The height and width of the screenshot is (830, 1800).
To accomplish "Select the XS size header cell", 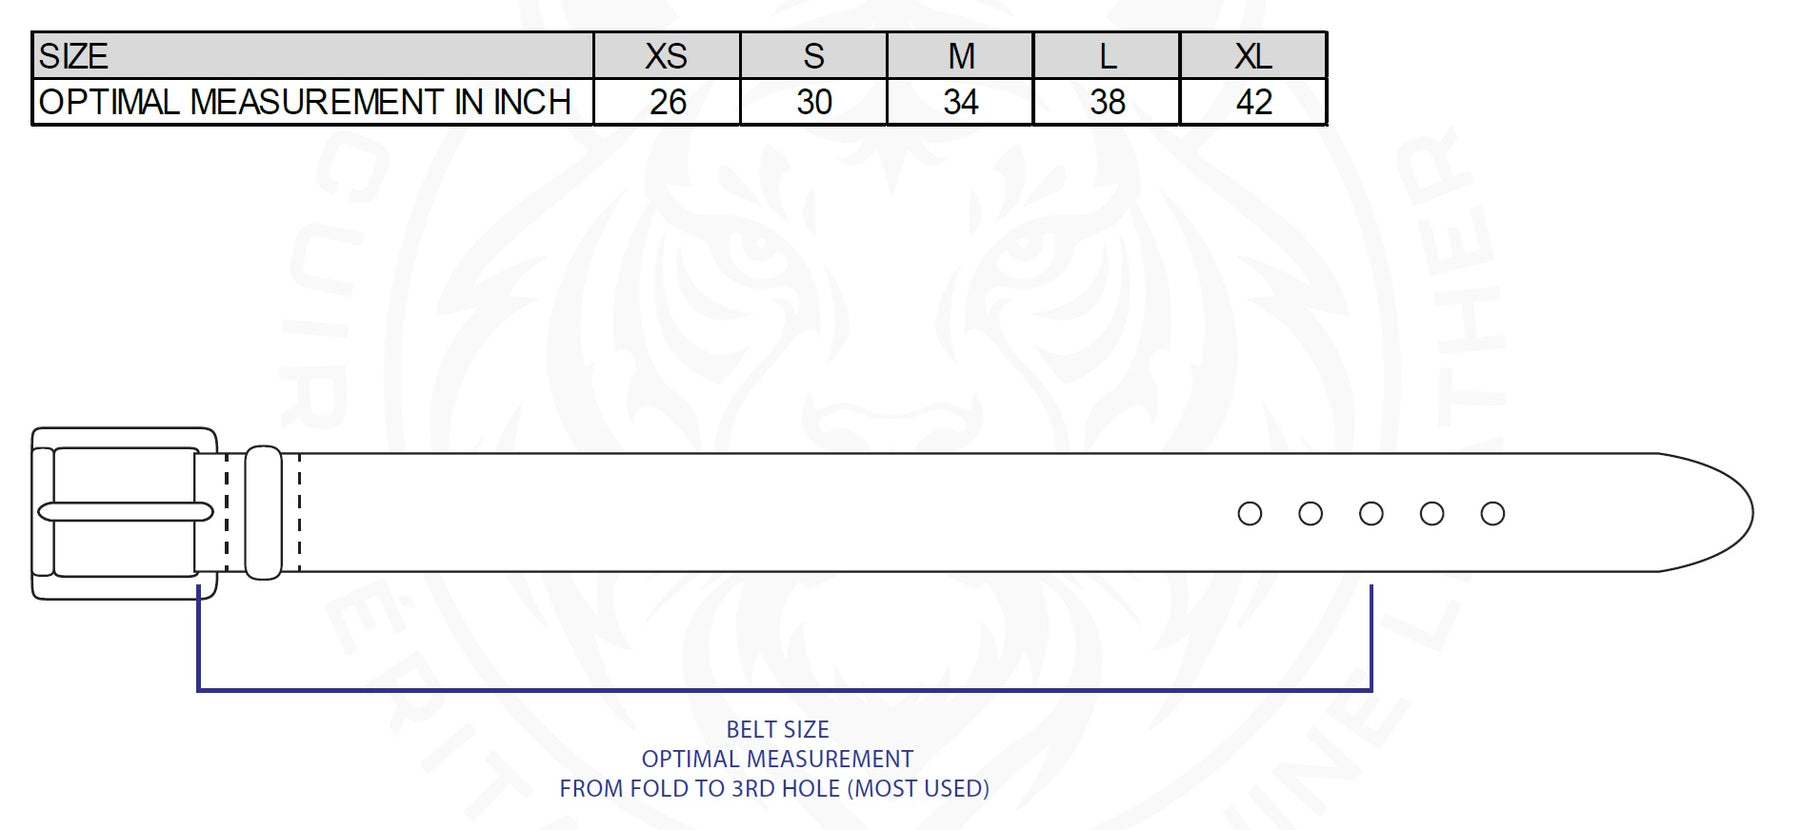I will tap(667, 56).
